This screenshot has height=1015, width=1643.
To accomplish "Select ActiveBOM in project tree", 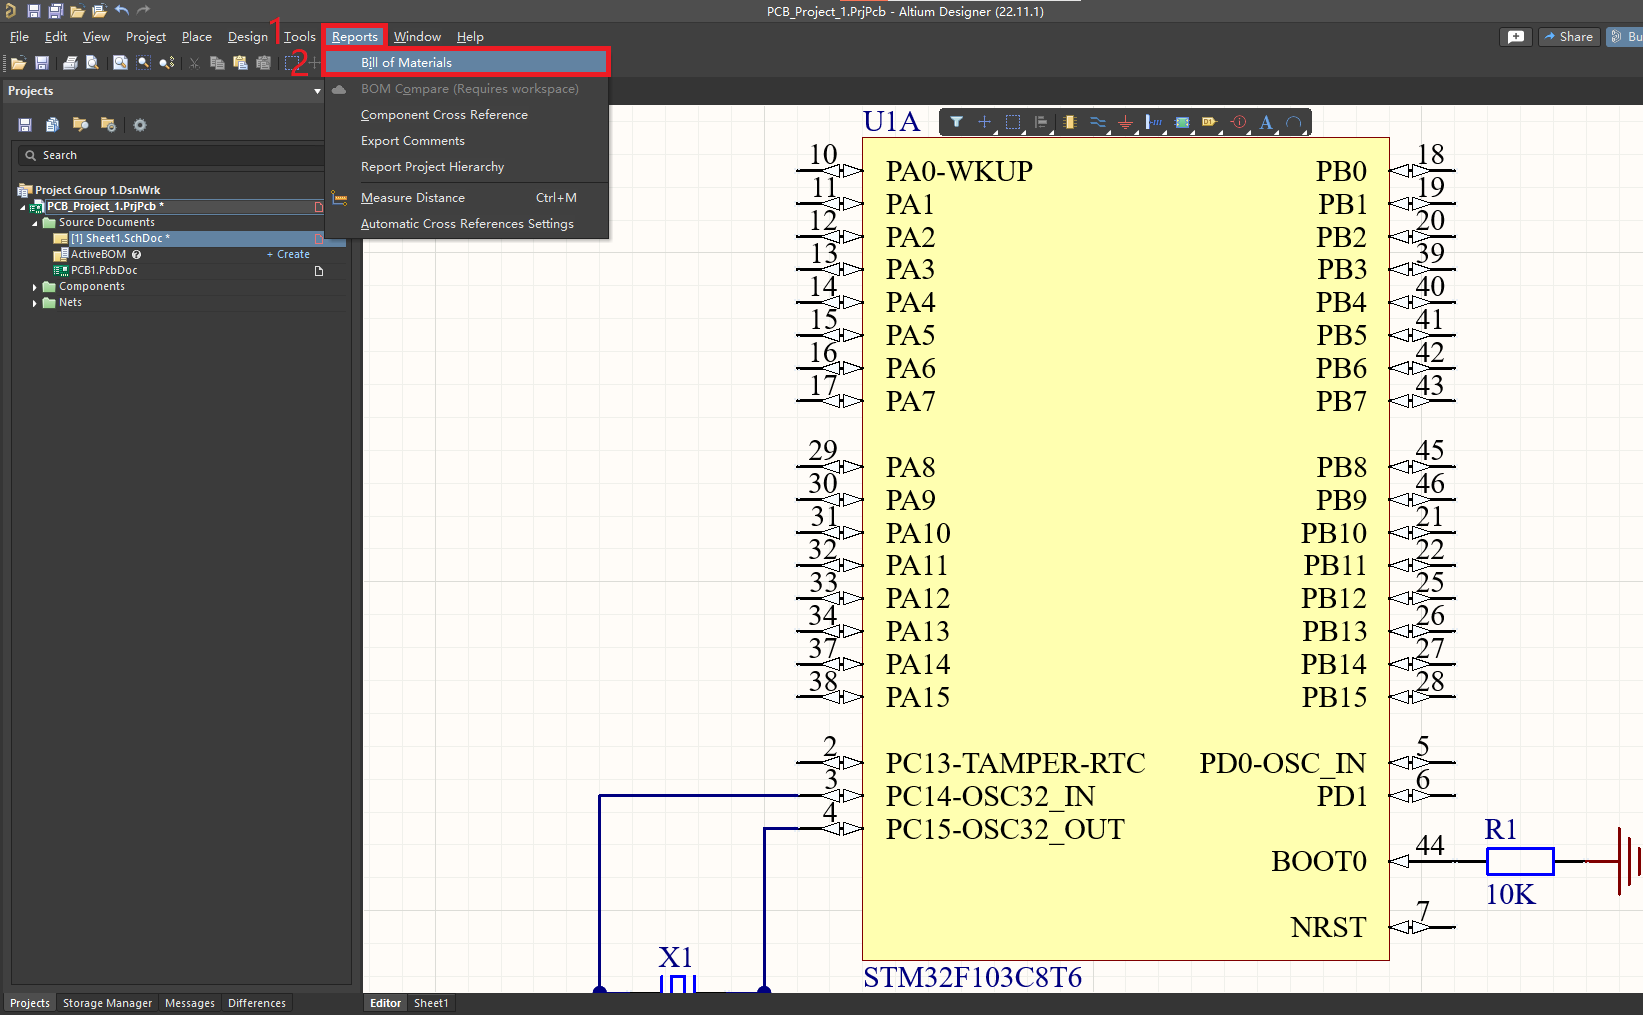I will tap(98, 255).
